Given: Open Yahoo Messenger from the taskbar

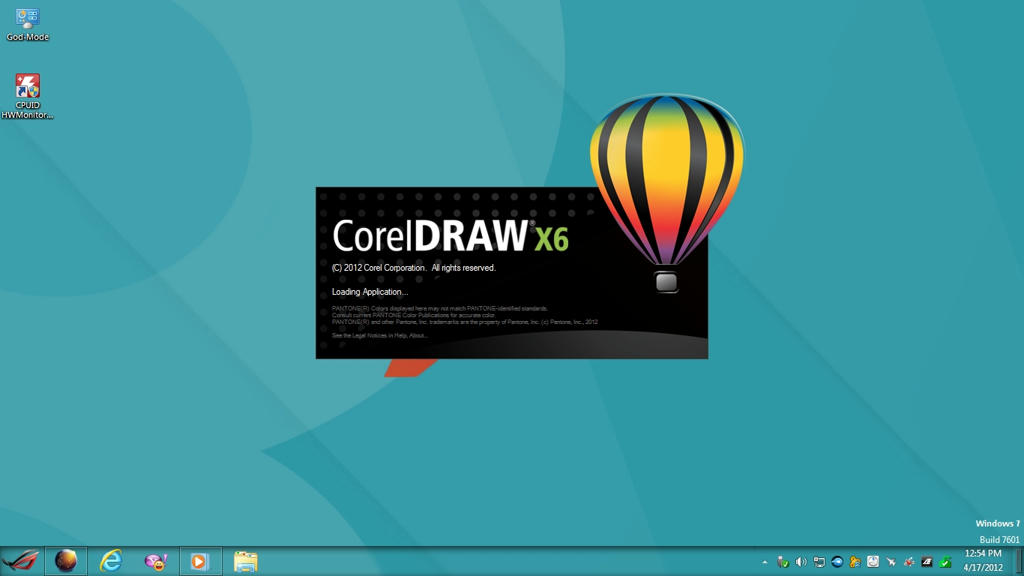Looking at the screenshot, I should pyautogui.click(x=155, y=562).
